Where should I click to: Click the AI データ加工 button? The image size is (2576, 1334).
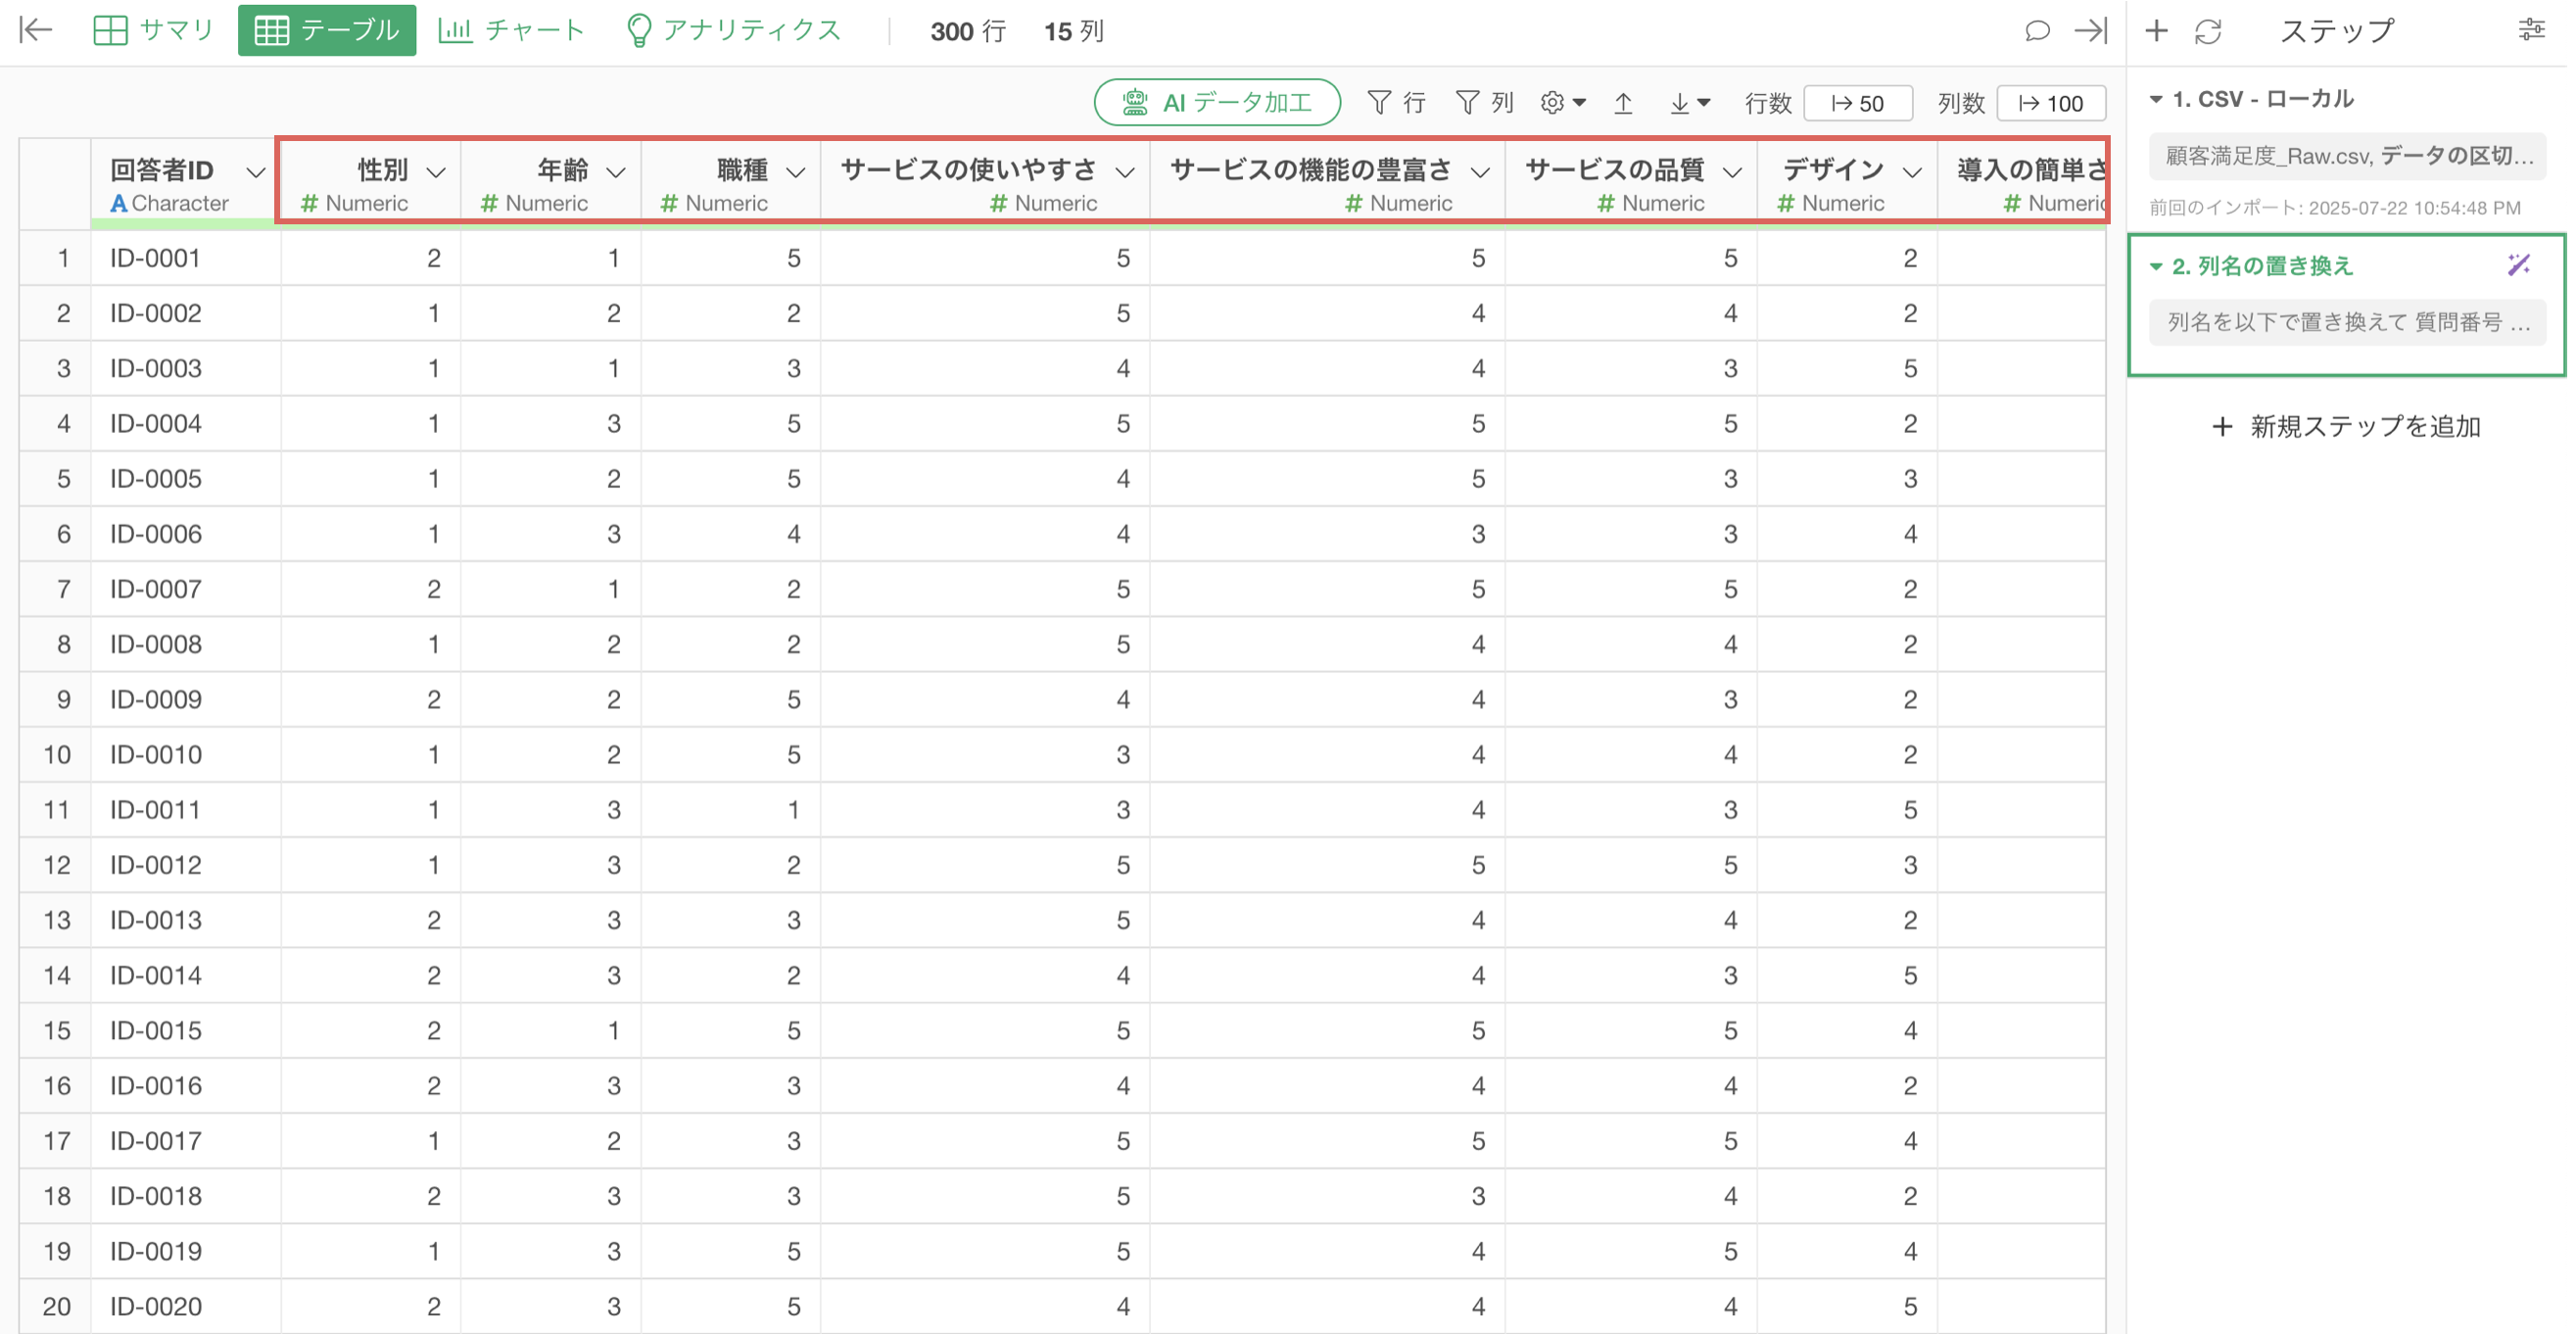pos(1216,102)
